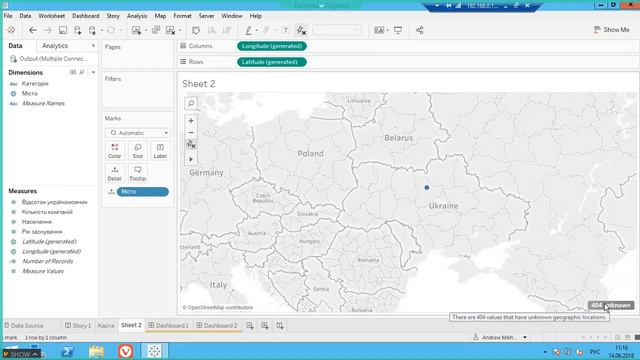640x360 pixels.
Task: Click the New Worksheet toolbar icon
Action: [x=136, y=30]
